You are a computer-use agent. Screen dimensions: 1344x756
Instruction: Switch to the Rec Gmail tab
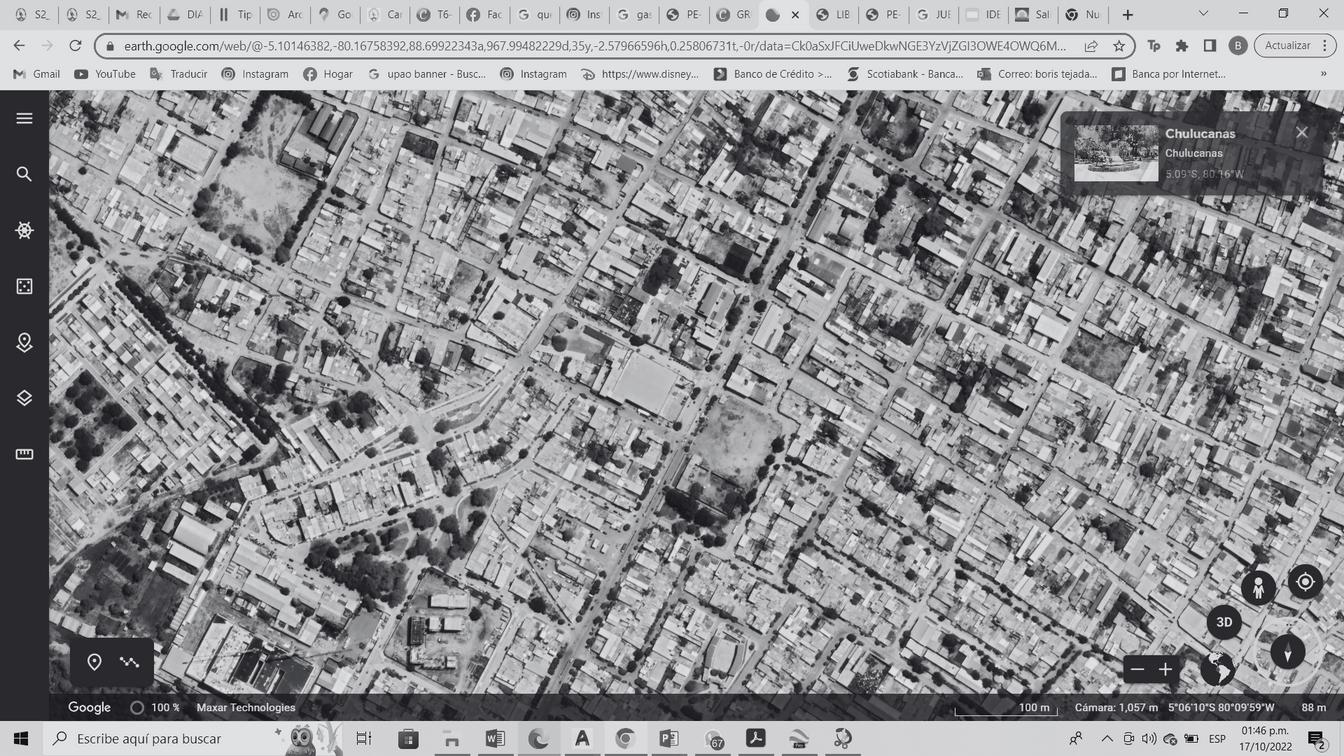pyautogui.click(x=133, y=15)
